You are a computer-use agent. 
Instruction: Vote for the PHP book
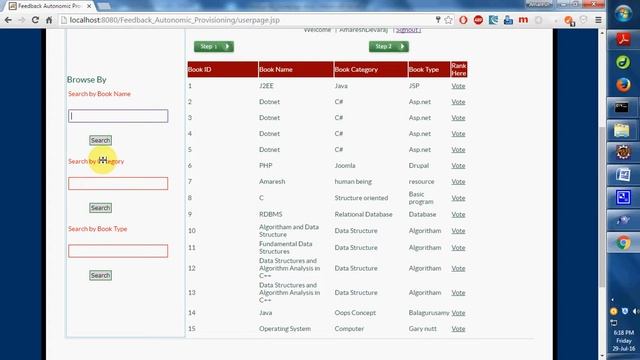click(x=458, y=165)
